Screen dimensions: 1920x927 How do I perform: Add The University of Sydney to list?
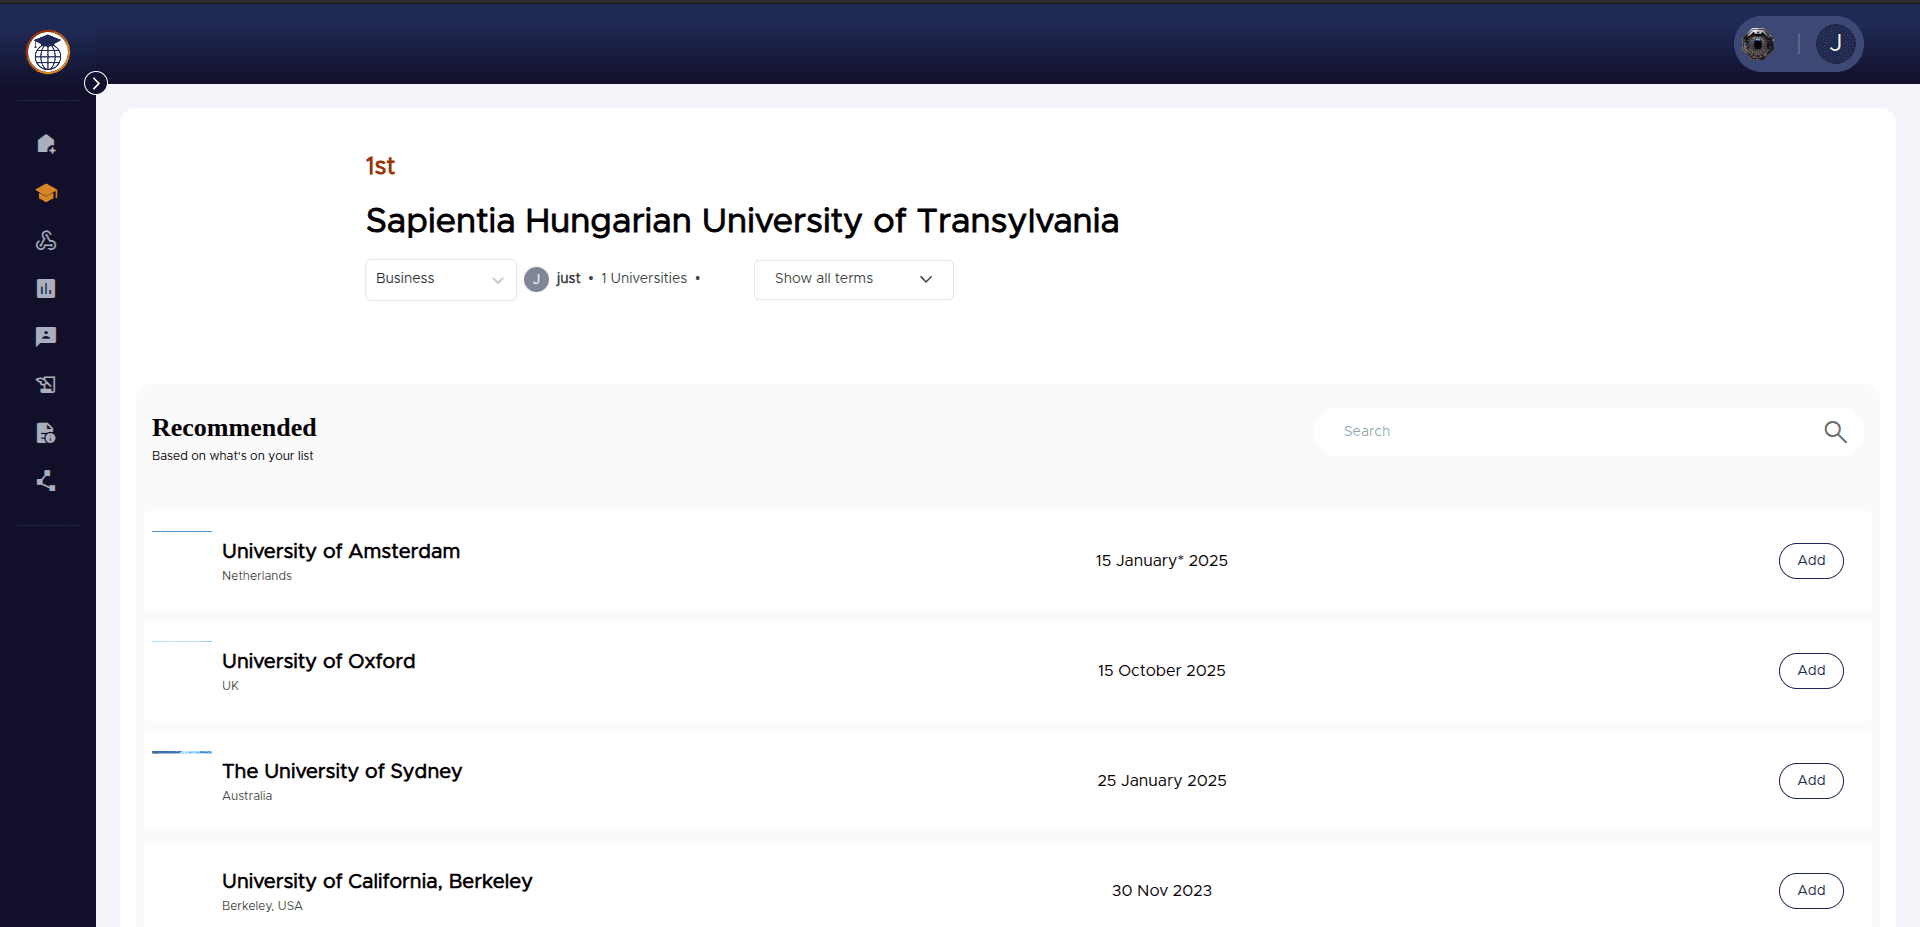pos(1811,781)
